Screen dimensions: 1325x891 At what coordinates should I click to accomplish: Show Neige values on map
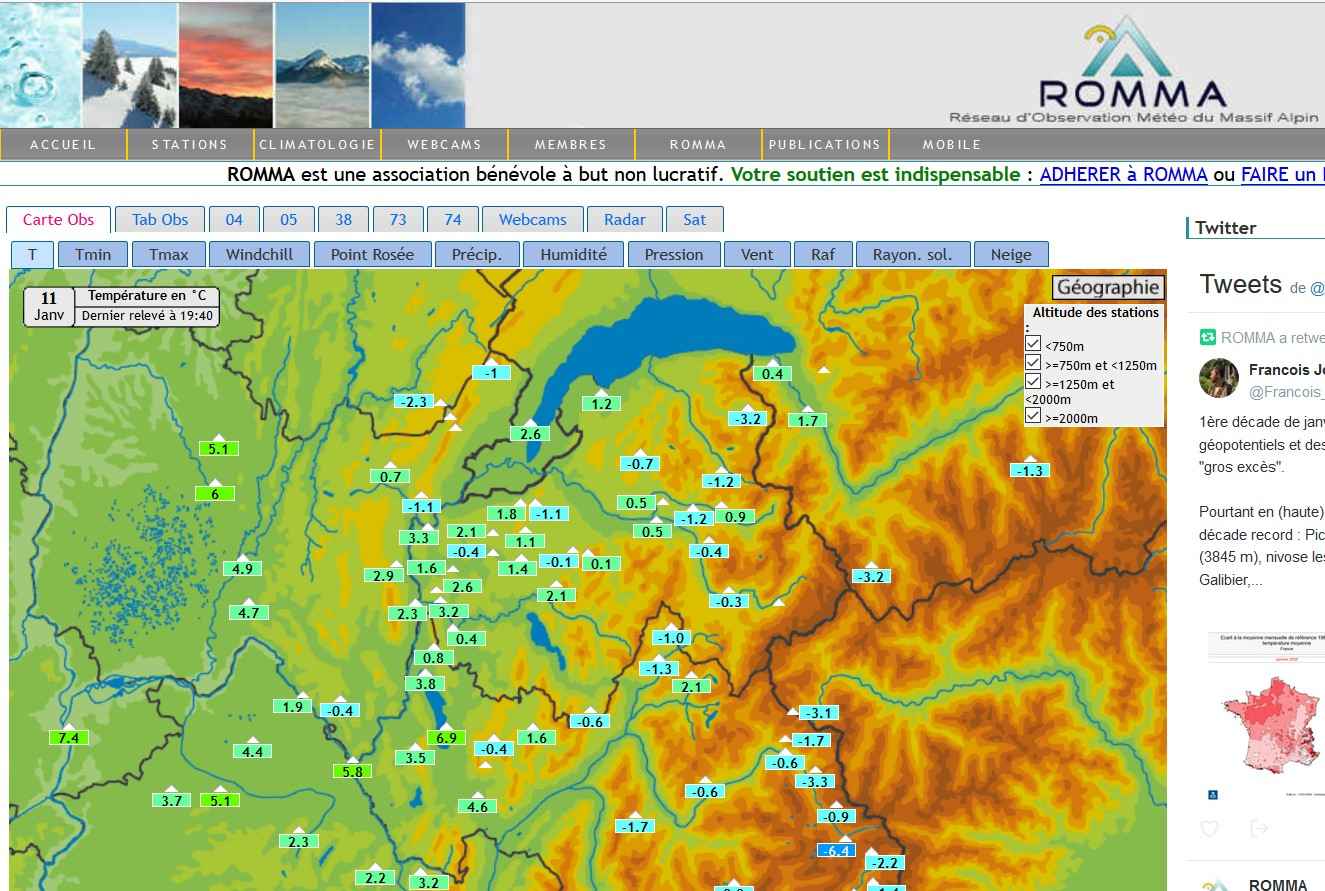1011,254
